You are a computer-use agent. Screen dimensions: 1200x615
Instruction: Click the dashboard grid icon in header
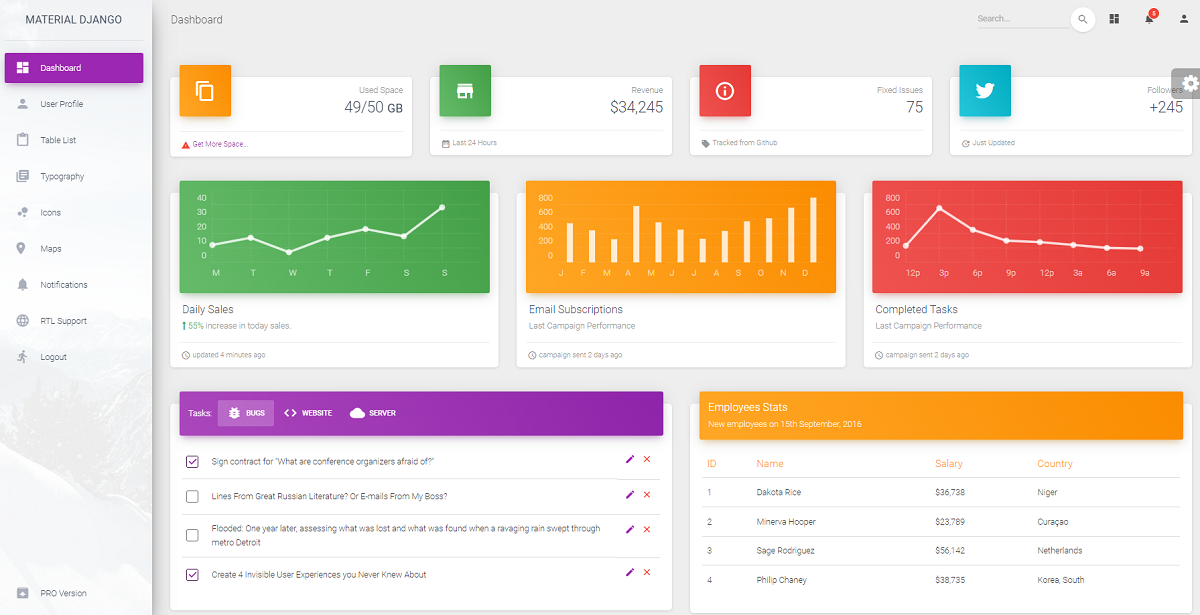click(x=1115, y=19)
